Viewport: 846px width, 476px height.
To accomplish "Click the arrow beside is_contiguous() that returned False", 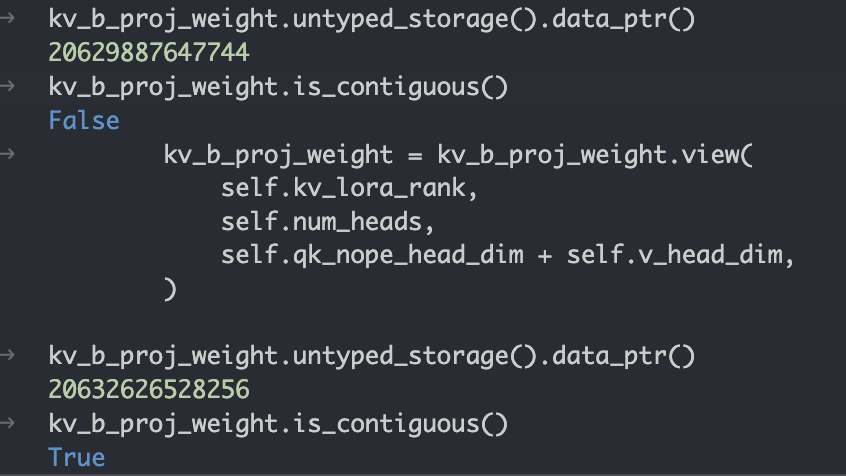I will pyautogui.click(x=7, y=86).
